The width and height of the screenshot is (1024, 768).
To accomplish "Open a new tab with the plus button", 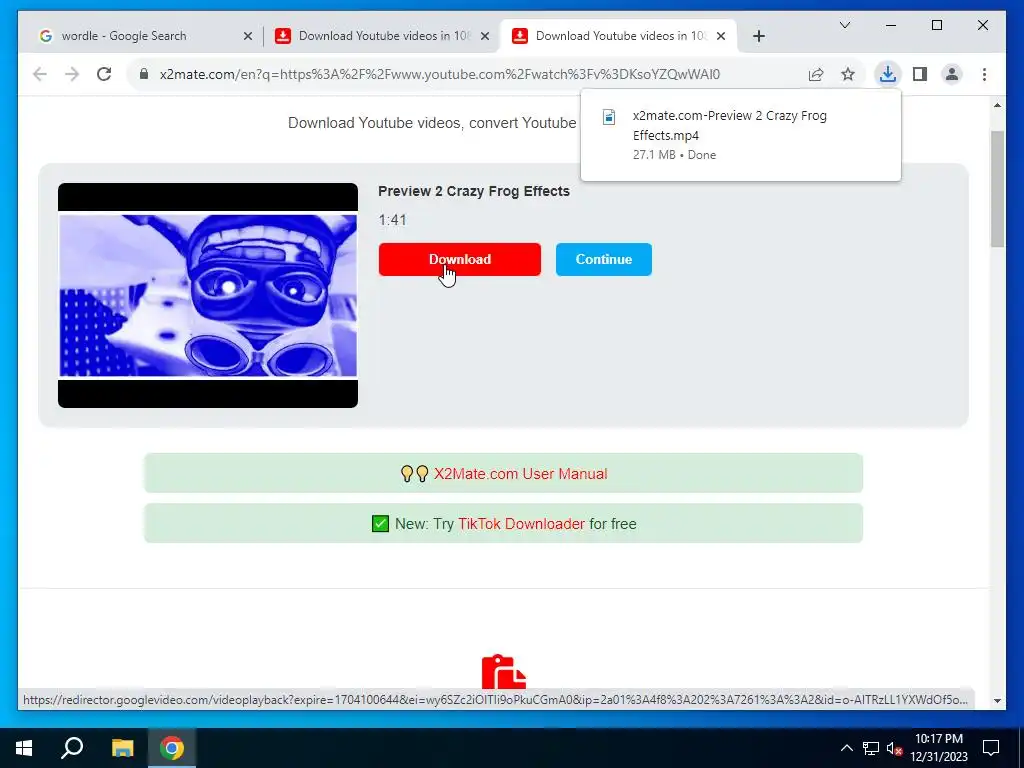I will tap(758, 37).
